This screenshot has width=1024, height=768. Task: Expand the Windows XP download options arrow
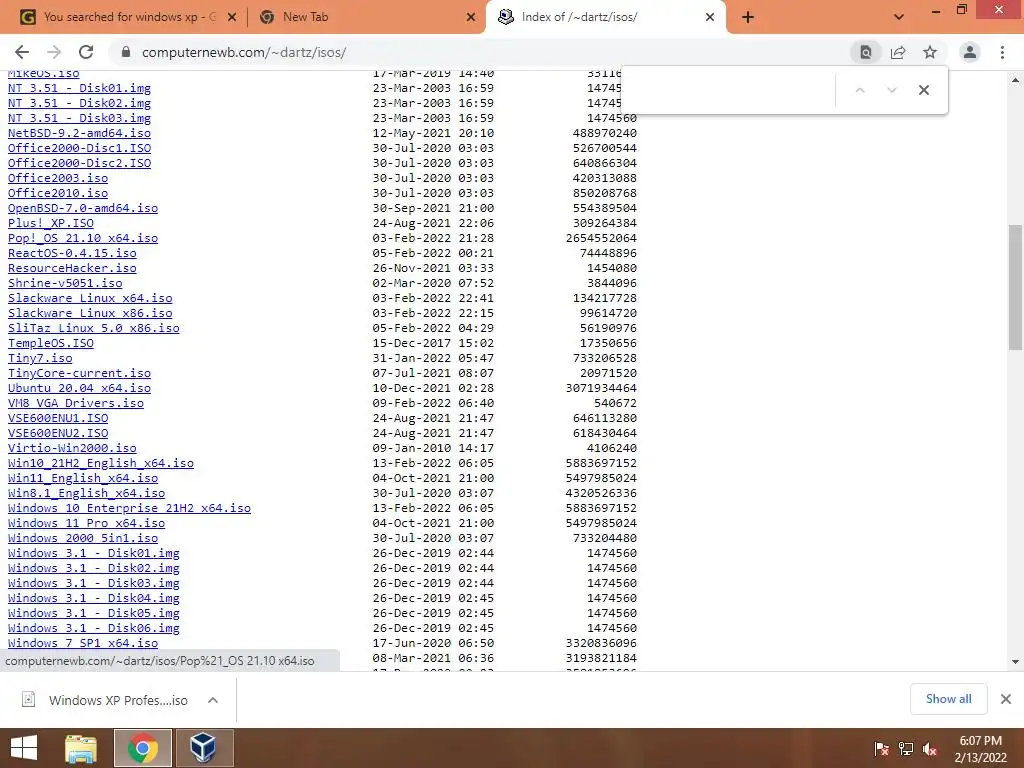pos(213,700)
